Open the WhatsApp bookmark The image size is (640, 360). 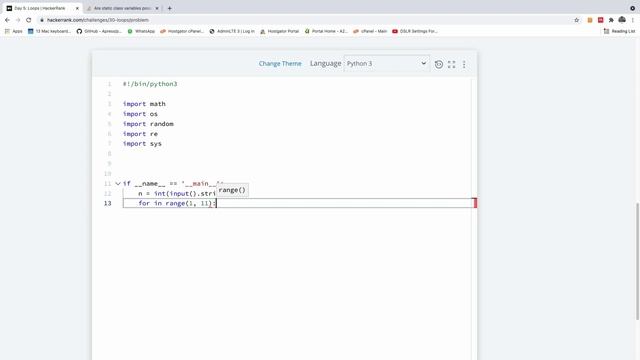pyautogui.click(x=141, y=31)
